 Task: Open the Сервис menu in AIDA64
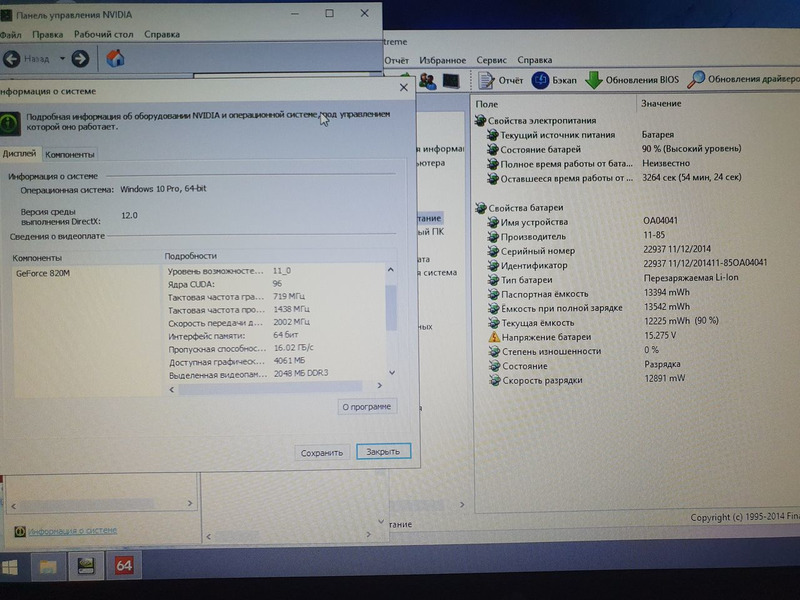[x=491, y=60]
